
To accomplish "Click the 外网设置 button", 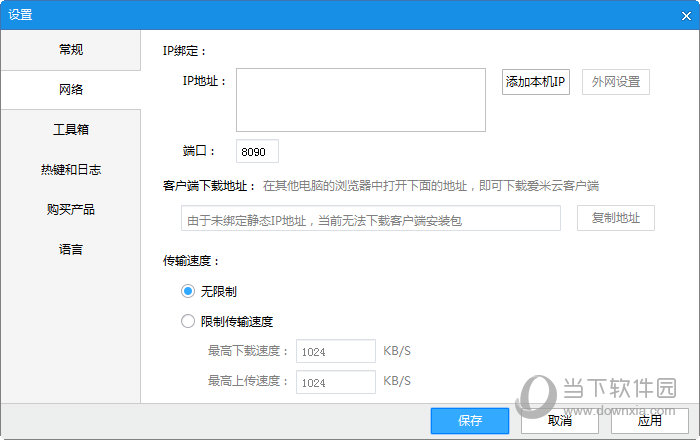I will pos(616,82).
